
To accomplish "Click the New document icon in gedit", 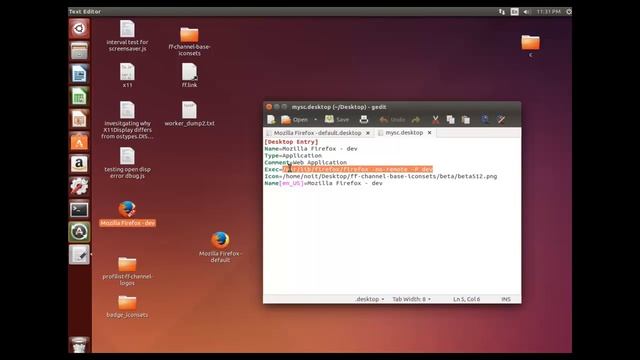I will click(x=271, y=120).
